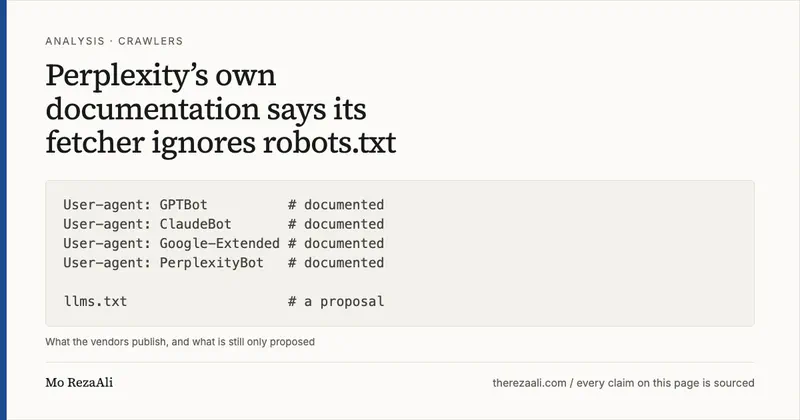Click the ANALYSIS · CRAWLERS category label
This screenshot has width=800, height=420.
114,41
